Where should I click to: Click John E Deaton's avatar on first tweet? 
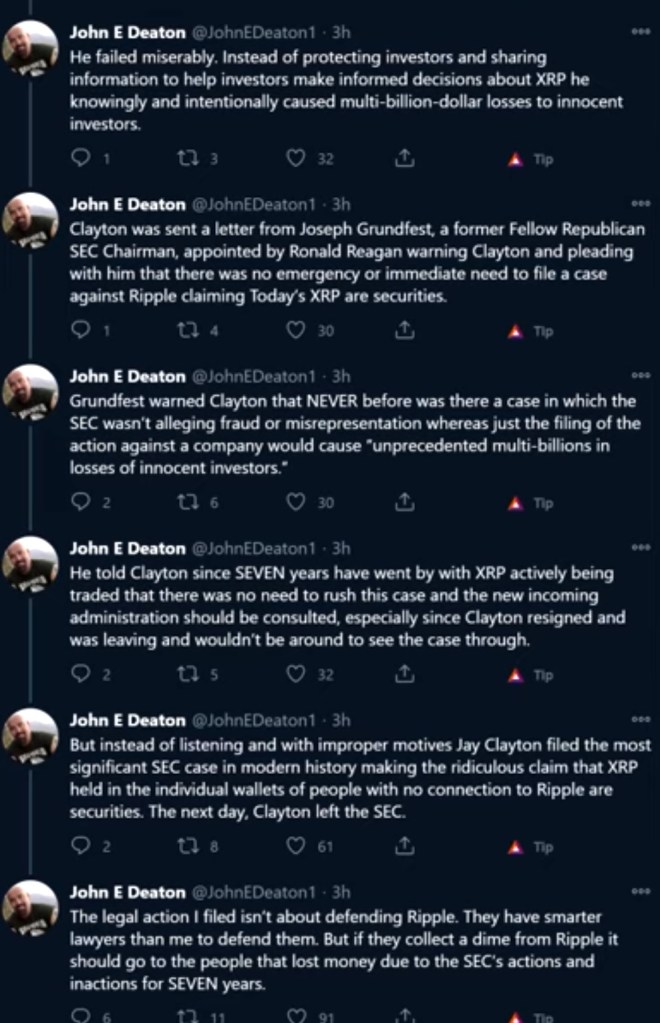pos(32,48)
